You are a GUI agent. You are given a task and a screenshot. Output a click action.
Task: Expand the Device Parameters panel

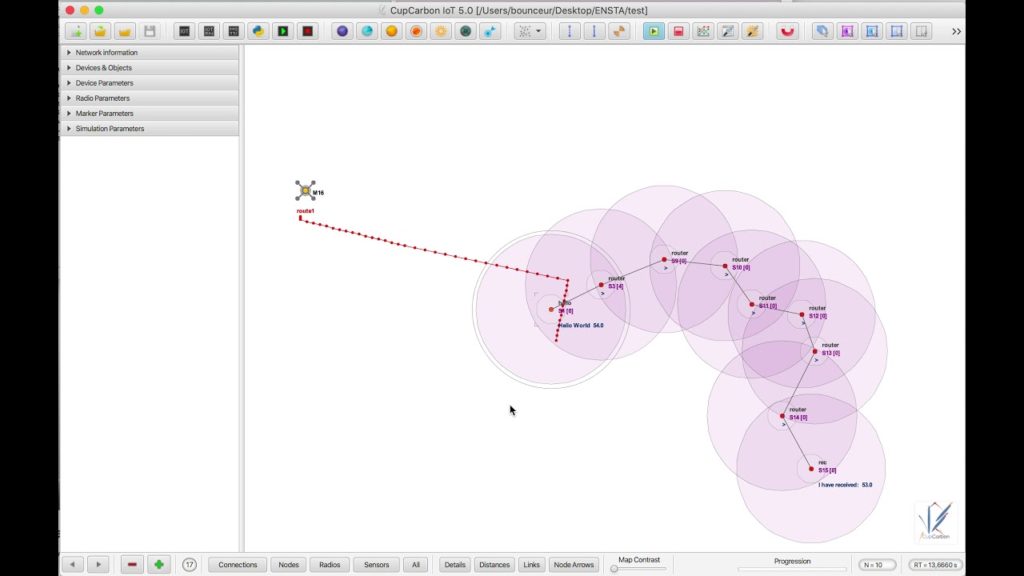(150, 83)
